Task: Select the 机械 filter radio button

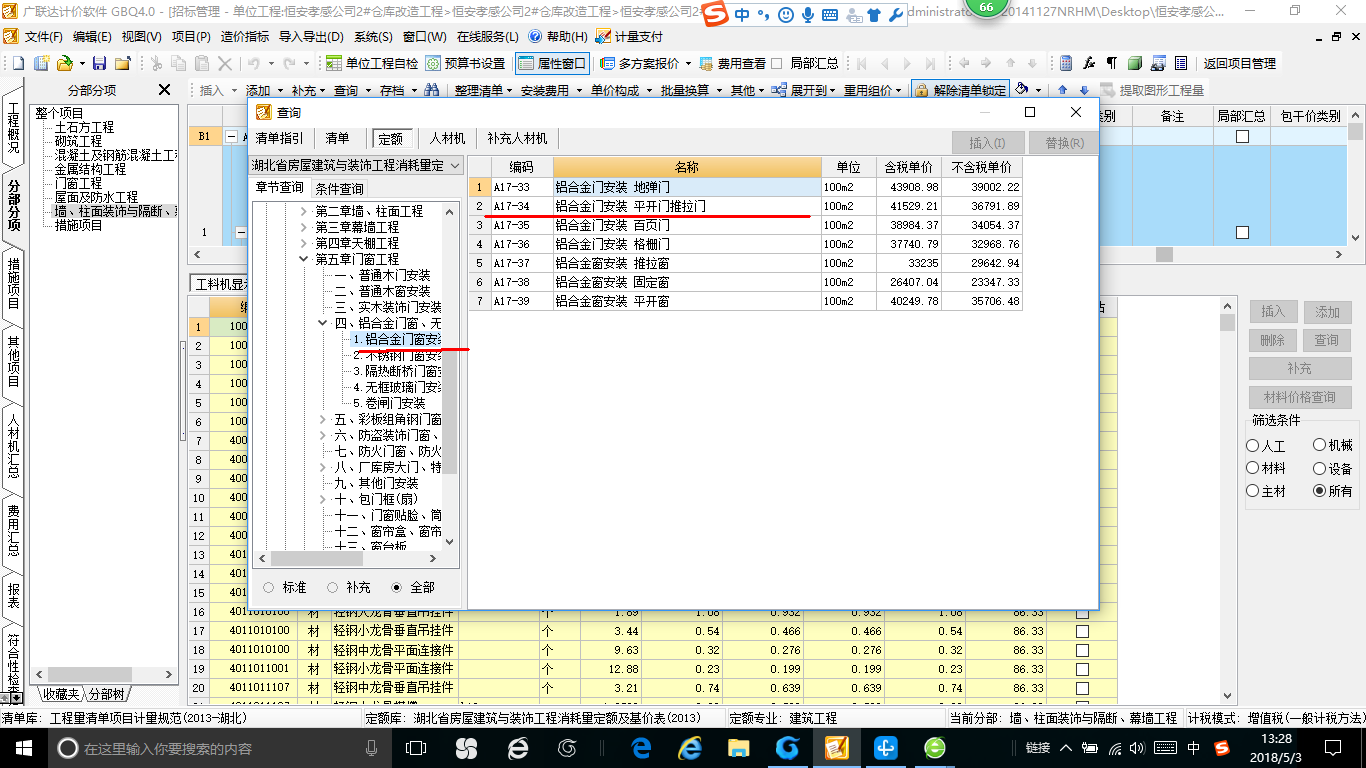Action: [1320, 445]
